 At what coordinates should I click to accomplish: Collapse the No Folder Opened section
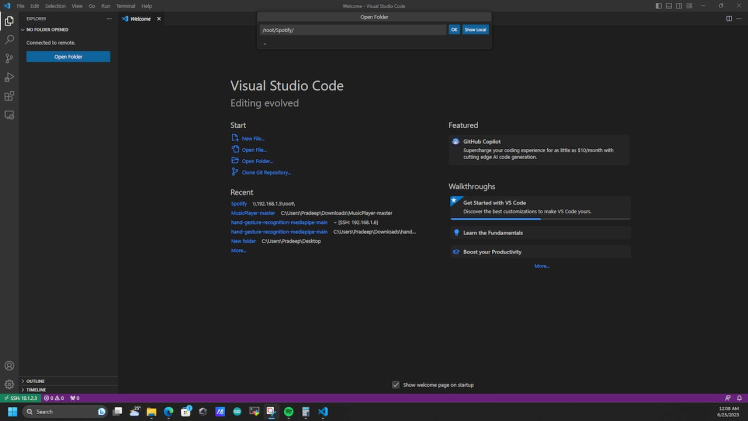click(x=49, y=30)
